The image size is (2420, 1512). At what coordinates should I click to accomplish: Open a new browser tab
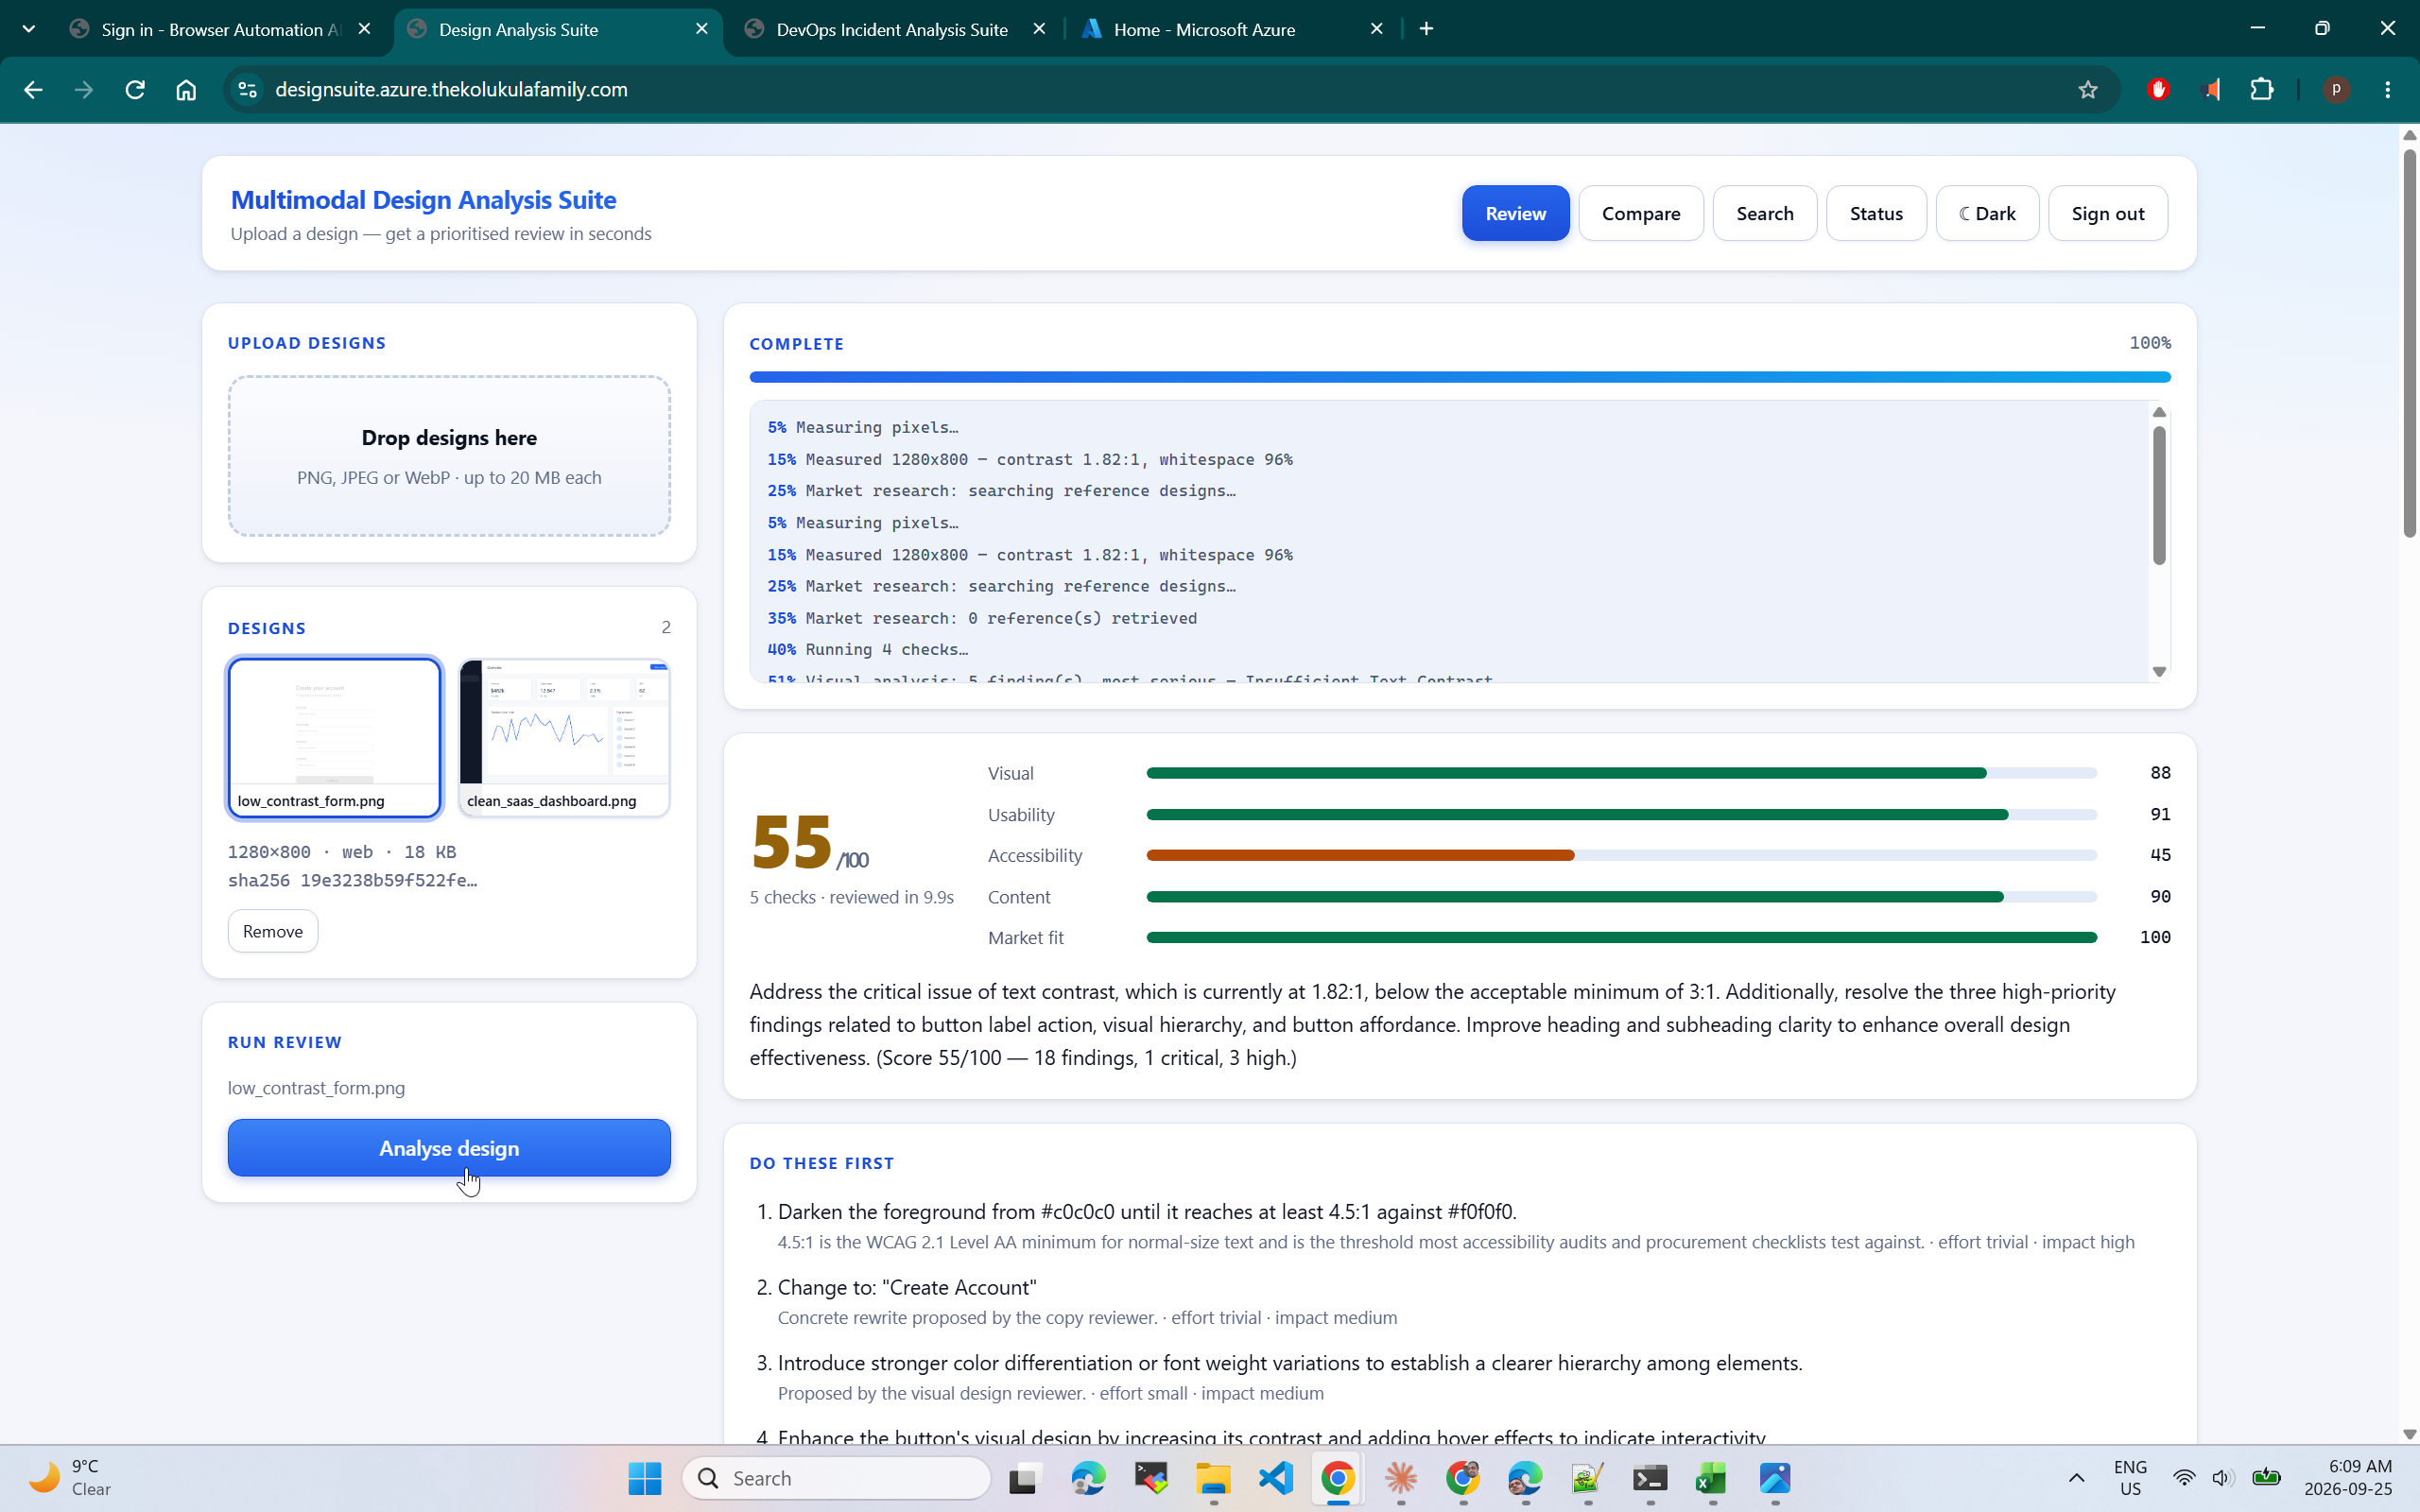1426,29
